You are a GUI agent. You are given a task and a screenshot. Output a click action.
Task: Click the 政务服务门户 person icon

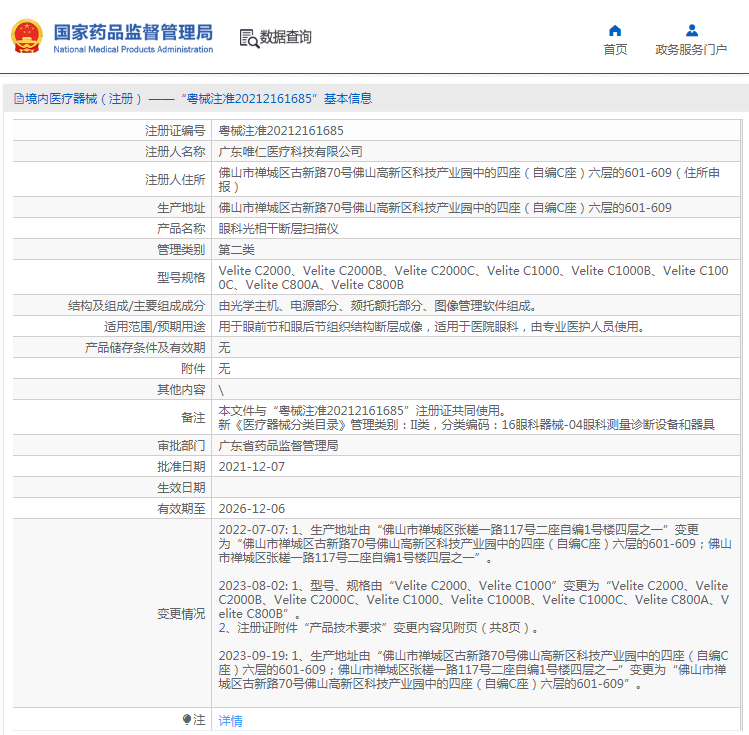(x=691, y=31)
